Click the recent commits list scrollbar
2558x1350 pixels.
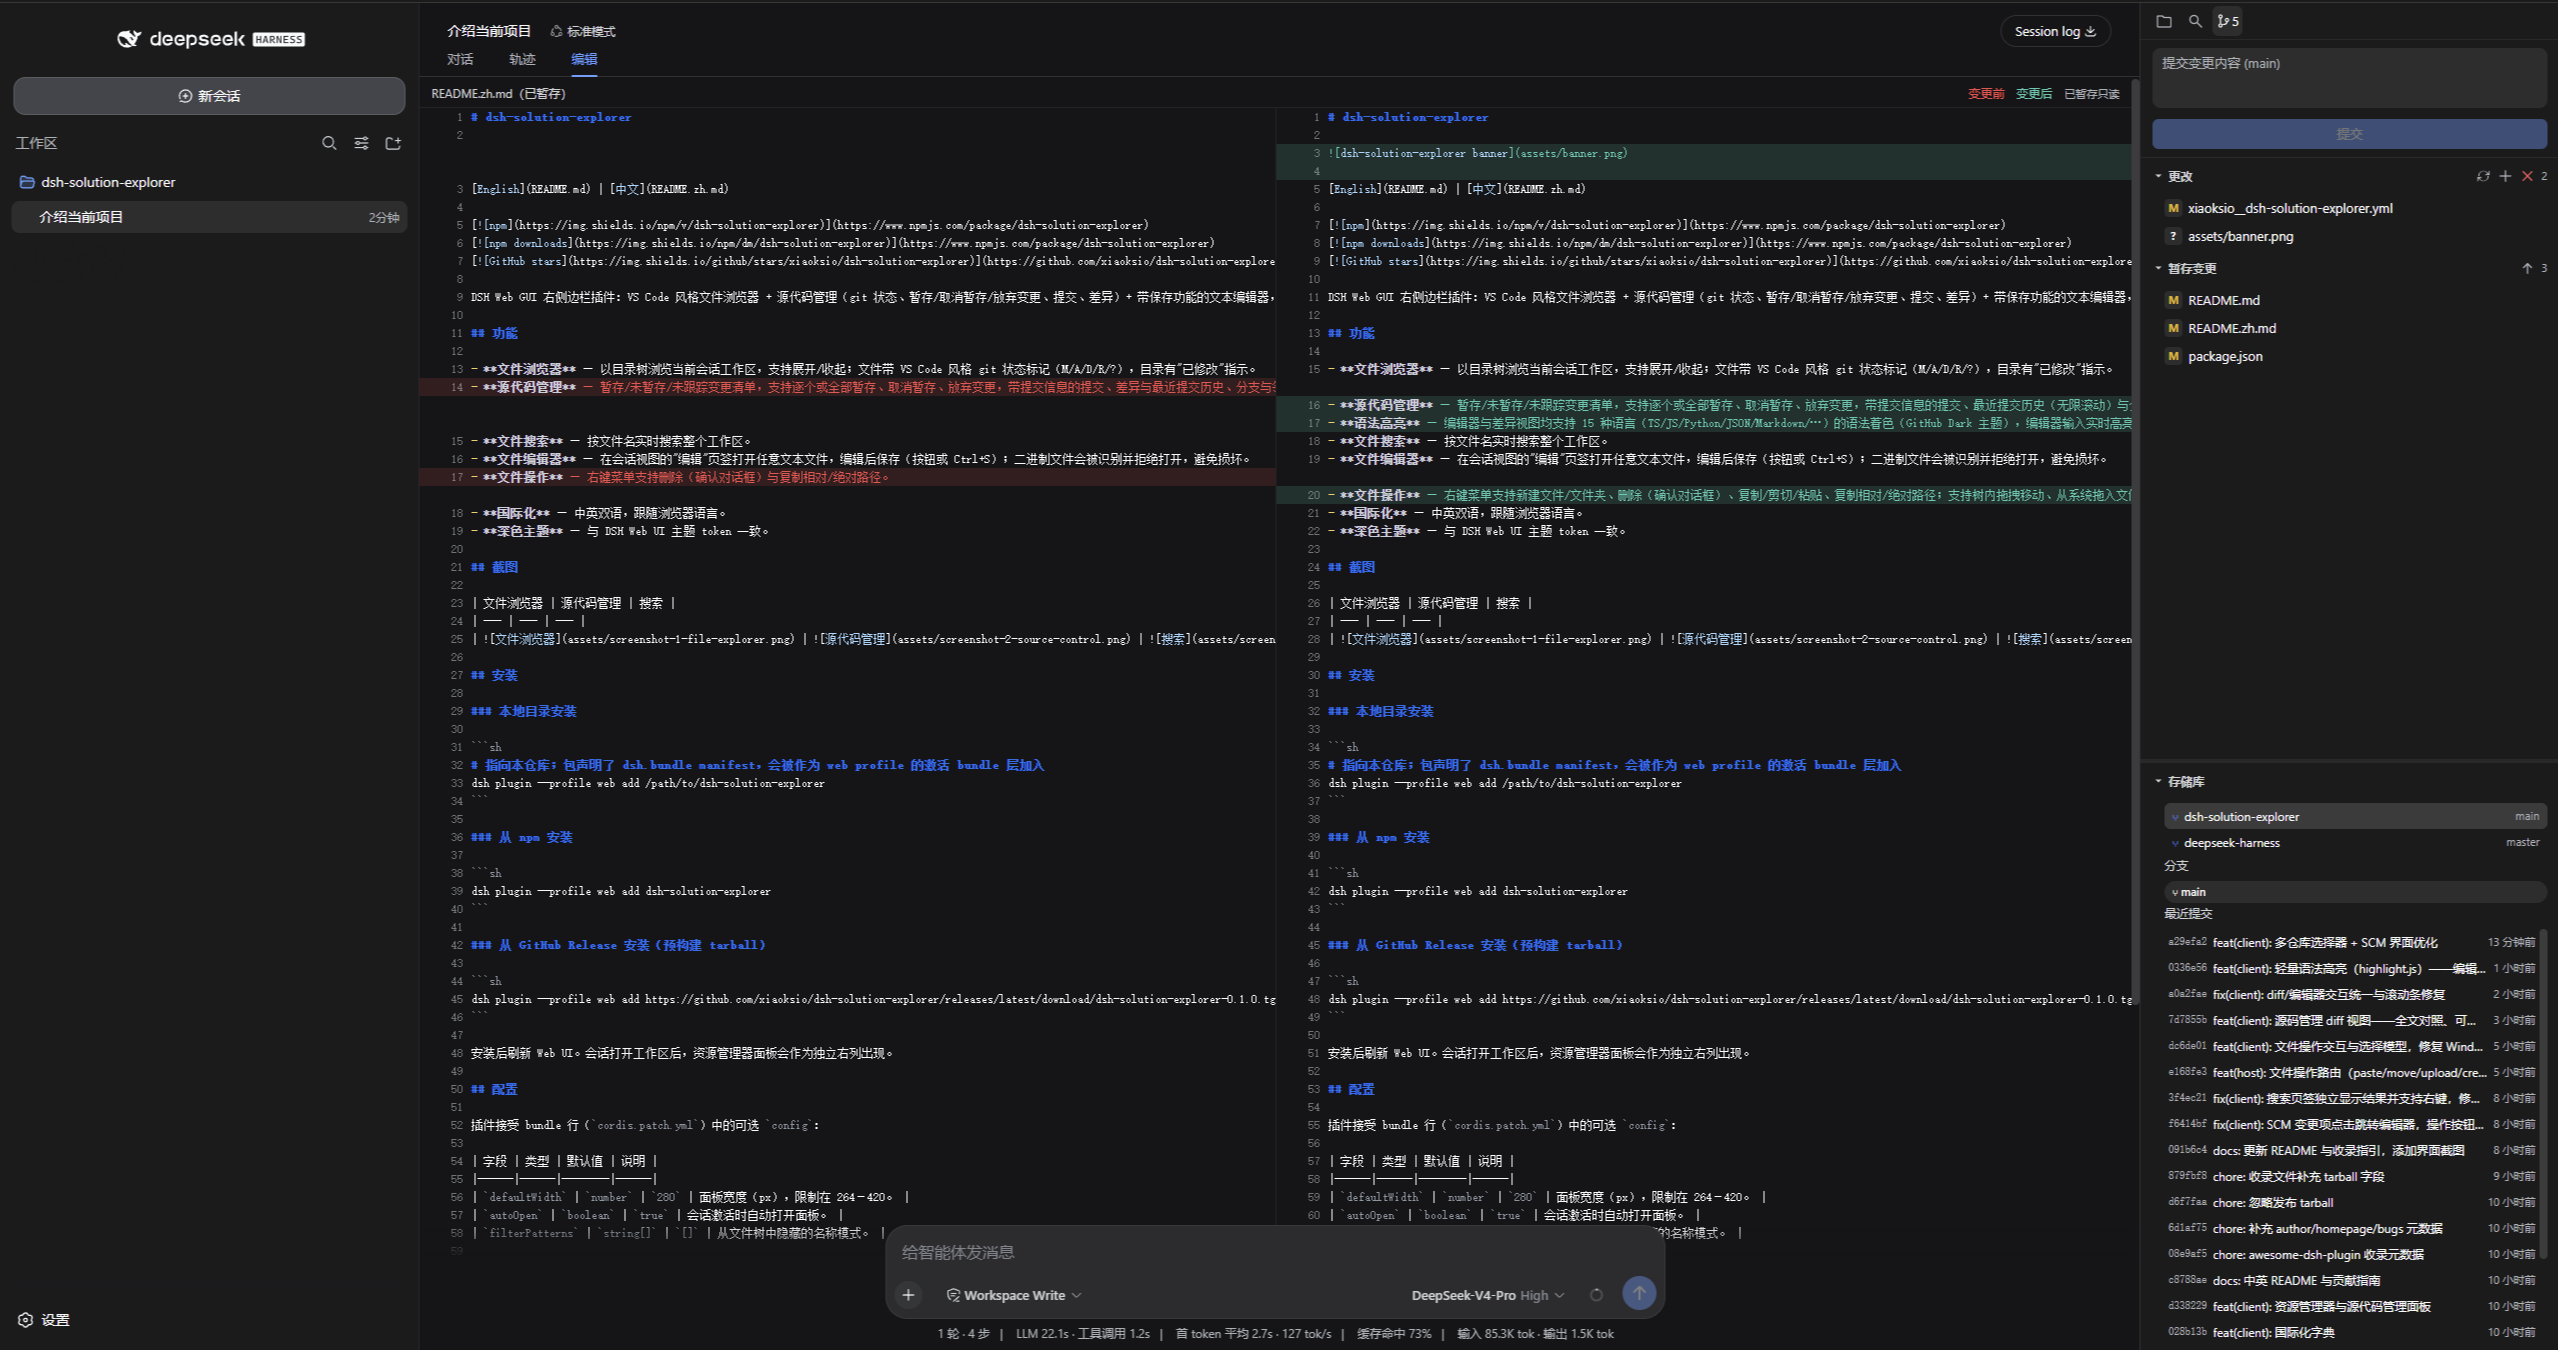(x=2544, y=1094)
